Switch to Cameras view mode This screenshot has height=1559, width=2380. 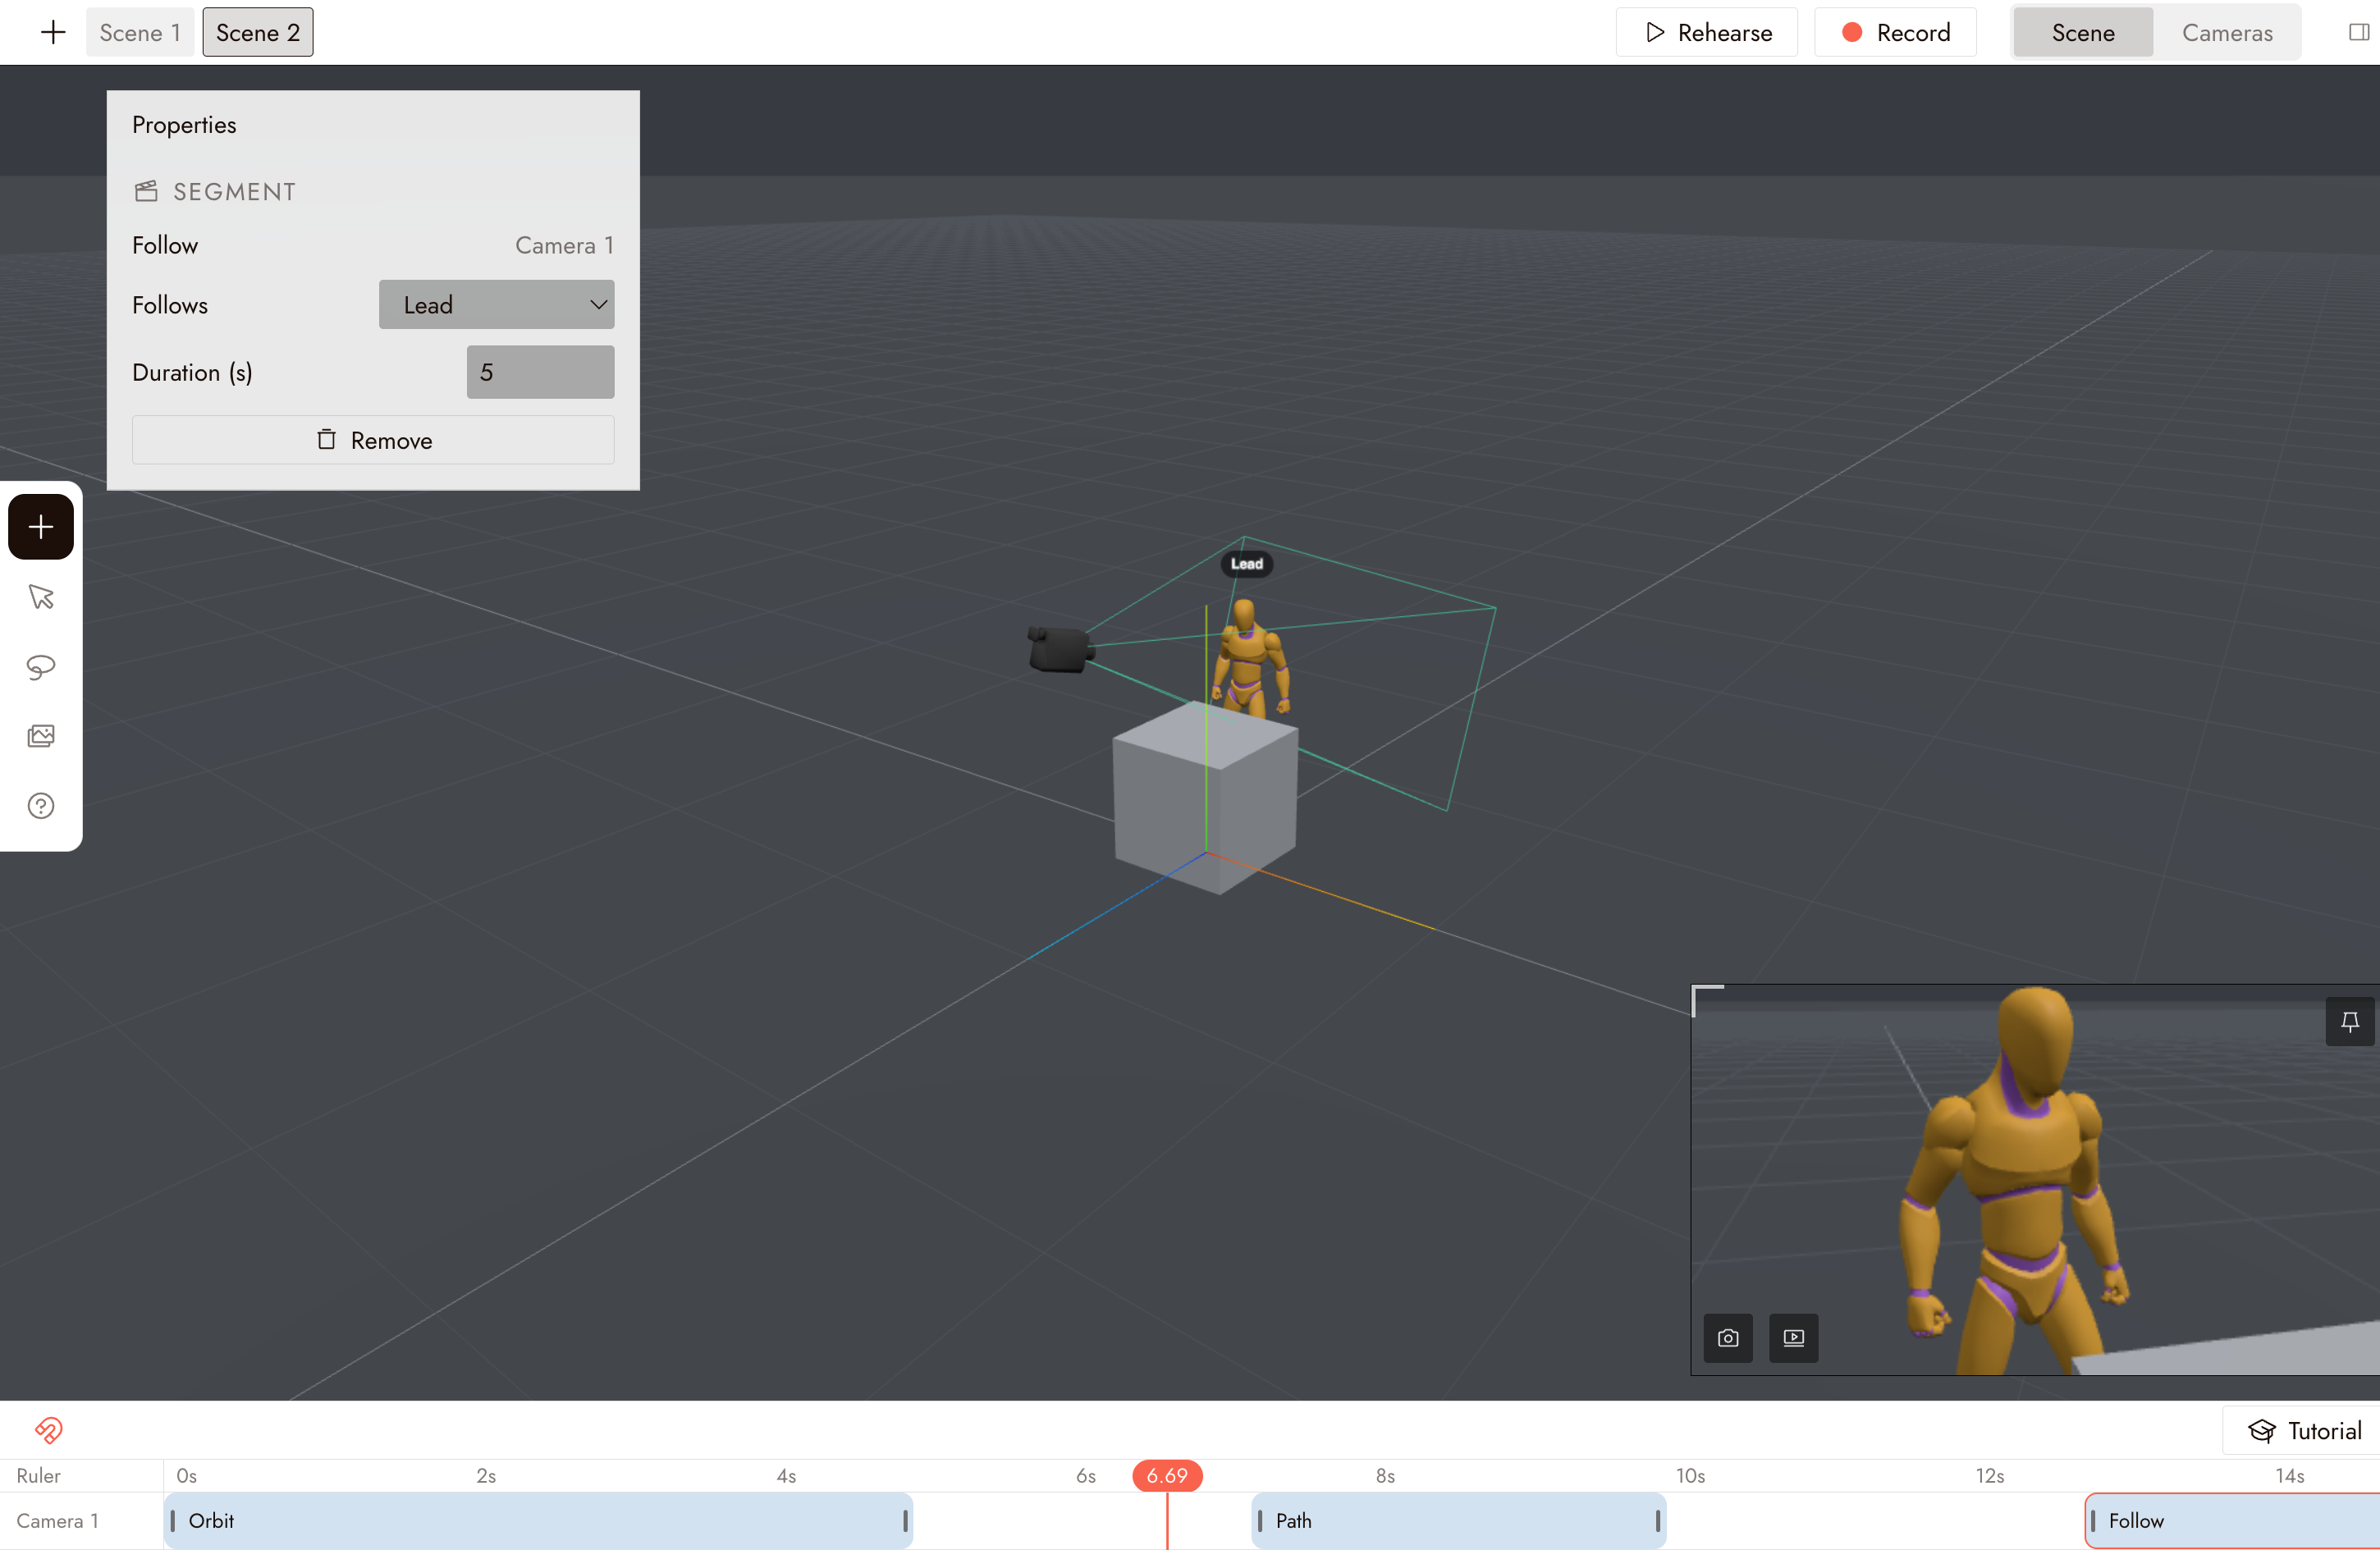[2227, 32]
